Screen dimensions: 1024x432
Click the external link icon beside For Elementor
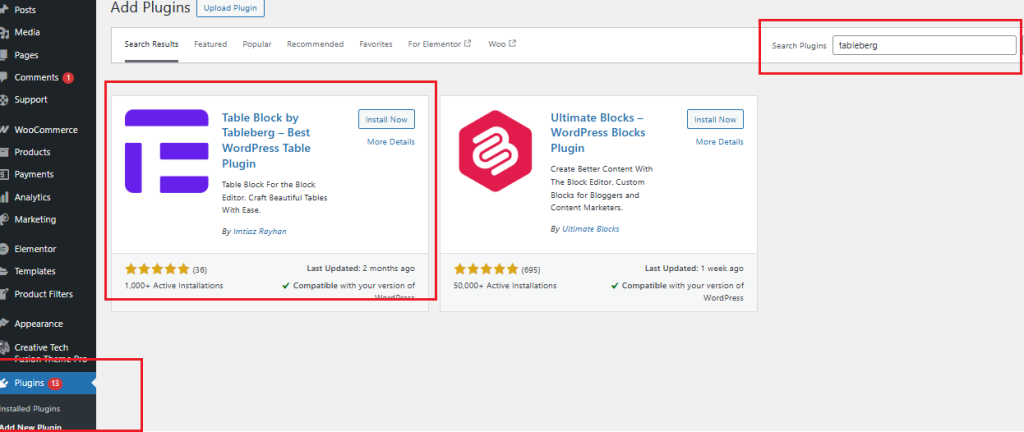coord(468,44)
